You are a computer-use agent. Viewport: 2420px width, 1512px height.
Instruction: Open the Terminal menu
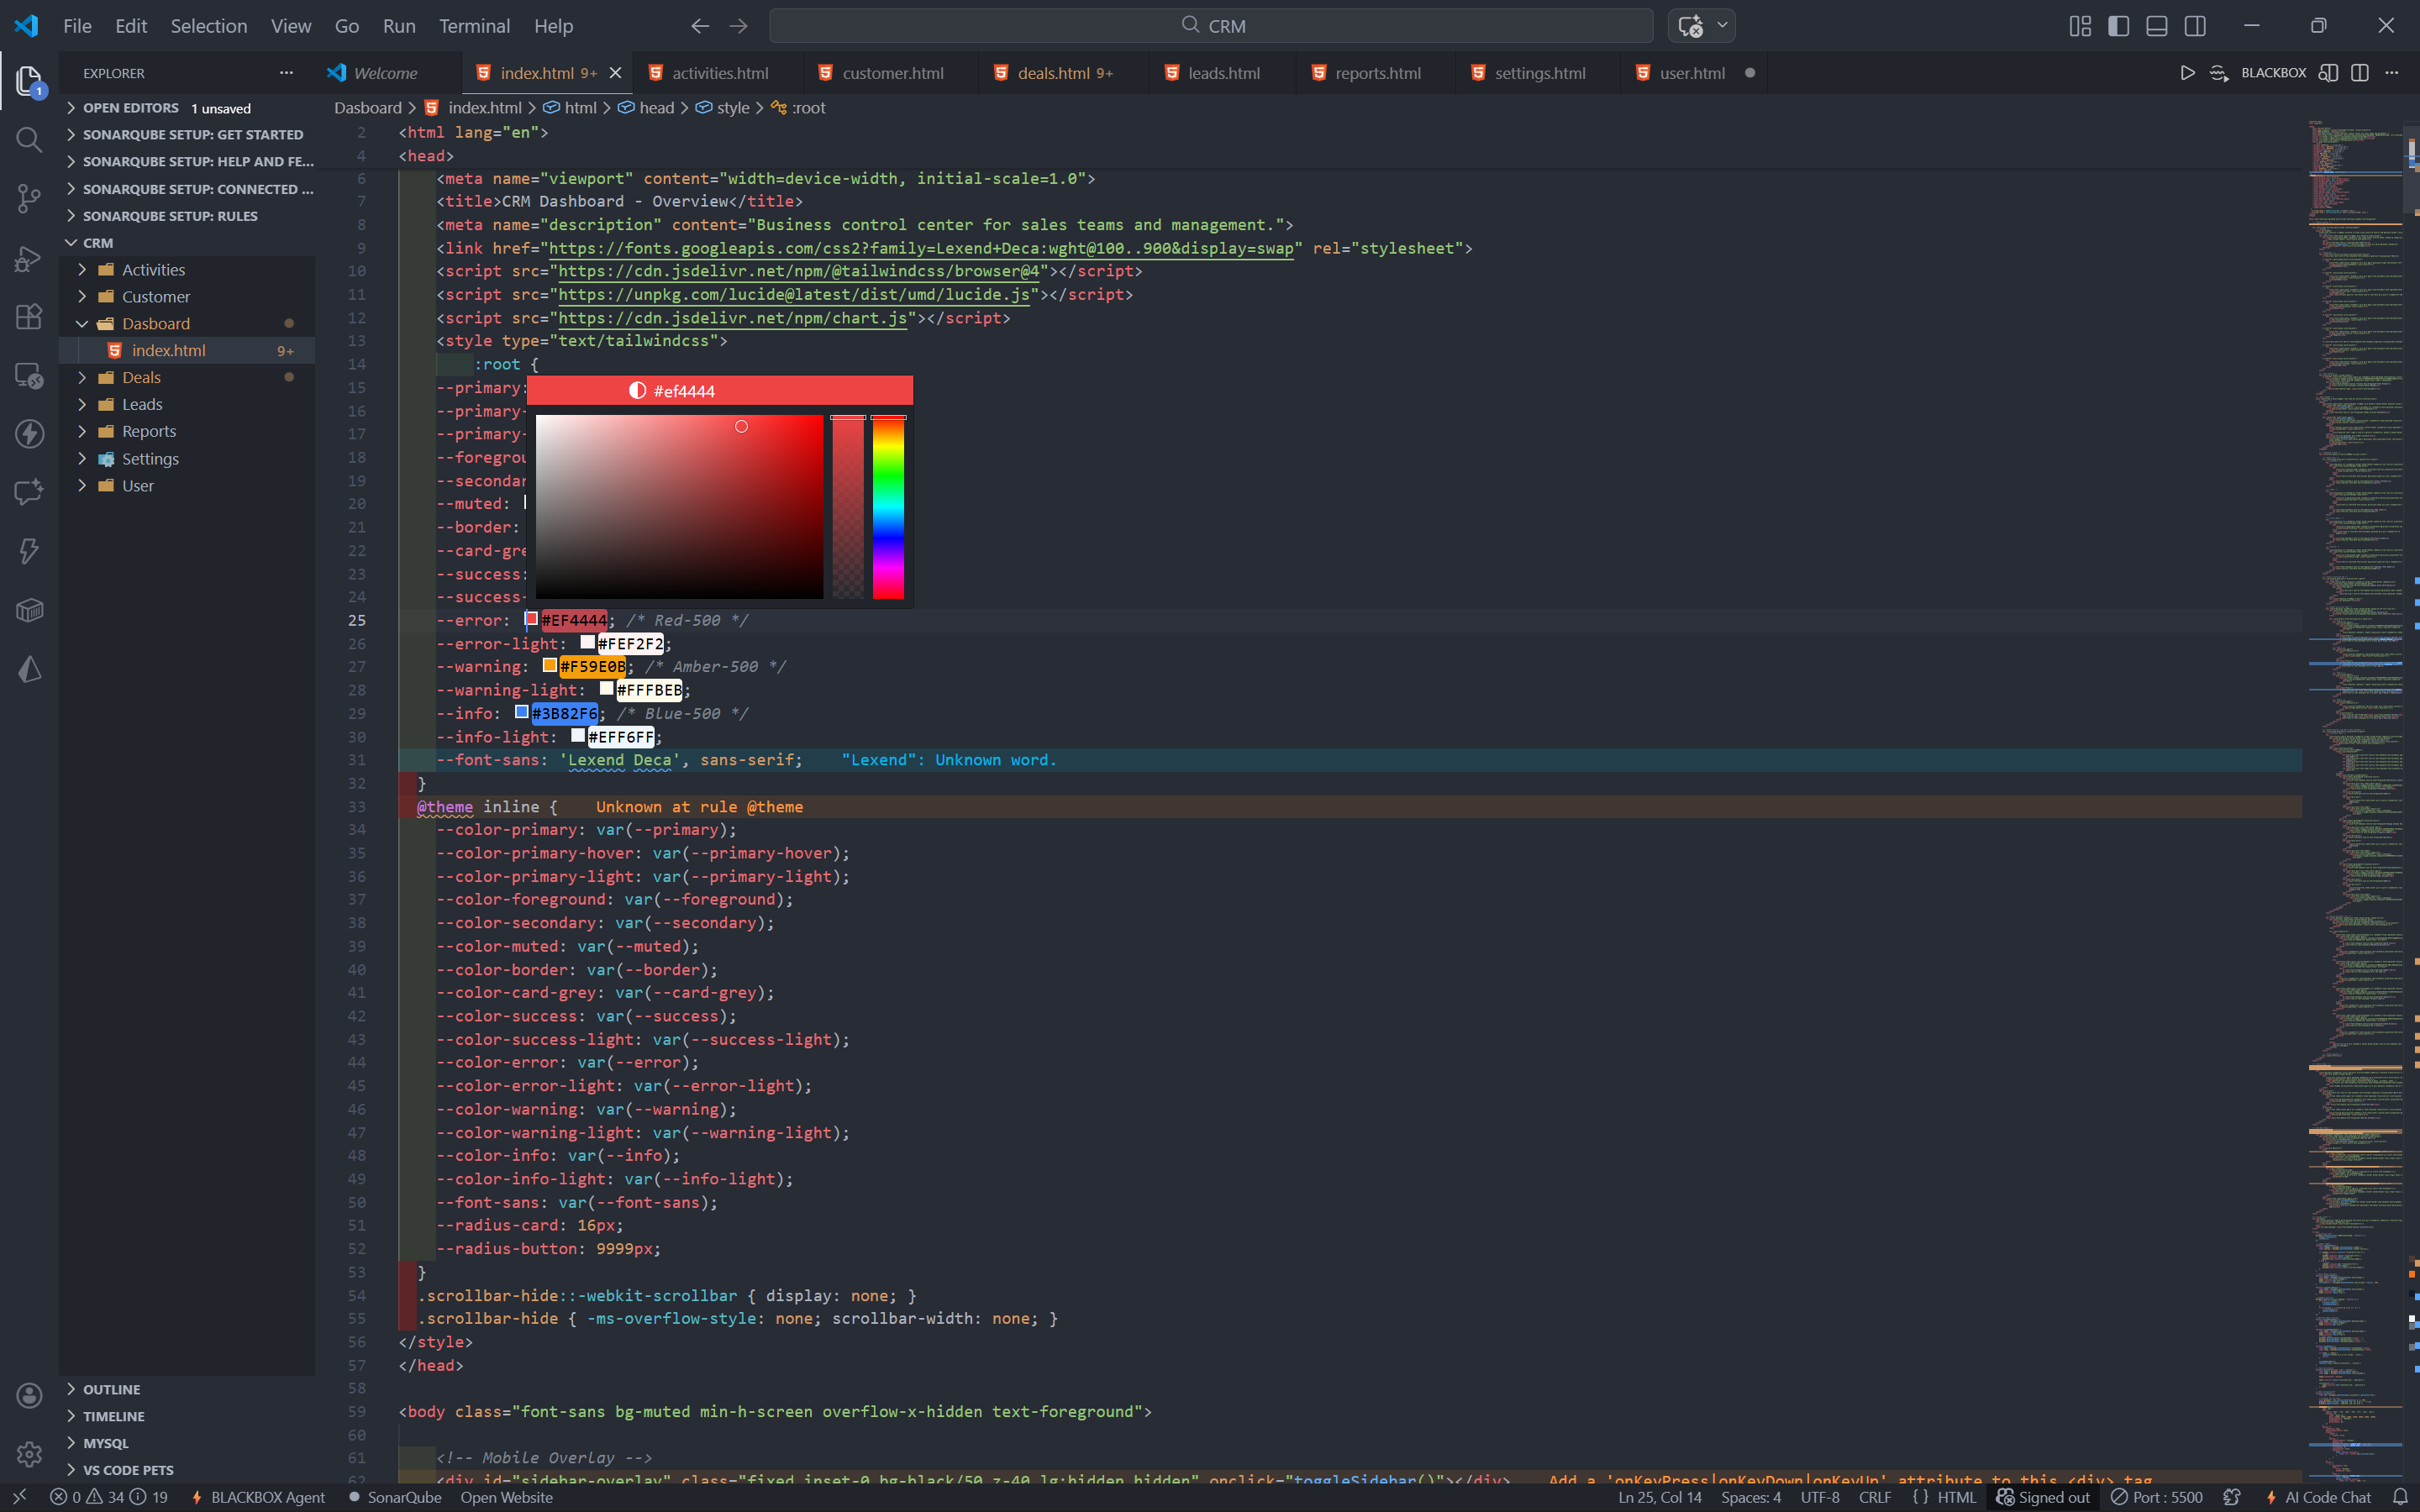coord(474,26)
